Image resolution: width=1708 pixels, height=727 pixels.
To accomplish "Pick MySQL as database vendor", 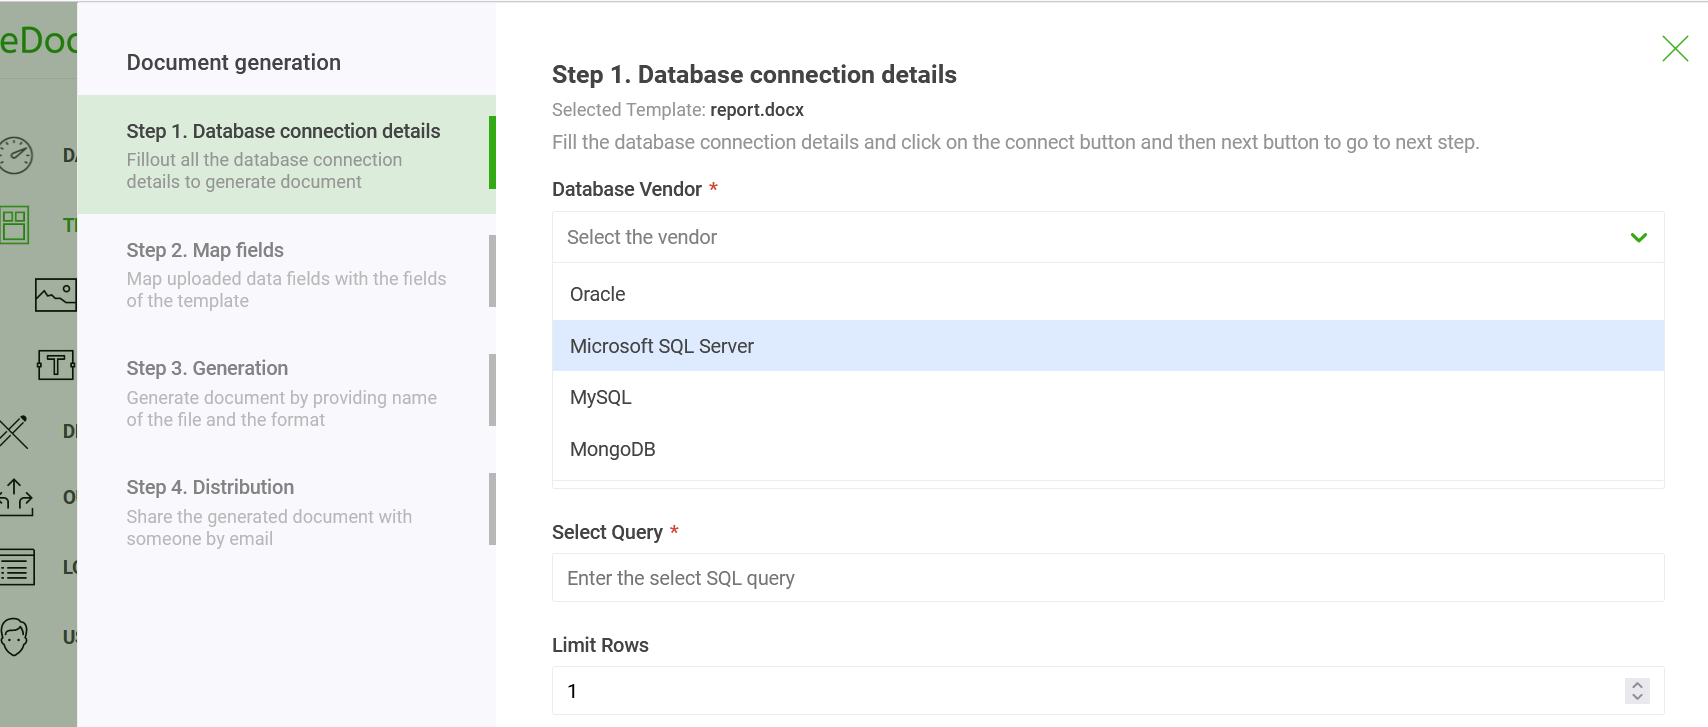I will 1108,397.
